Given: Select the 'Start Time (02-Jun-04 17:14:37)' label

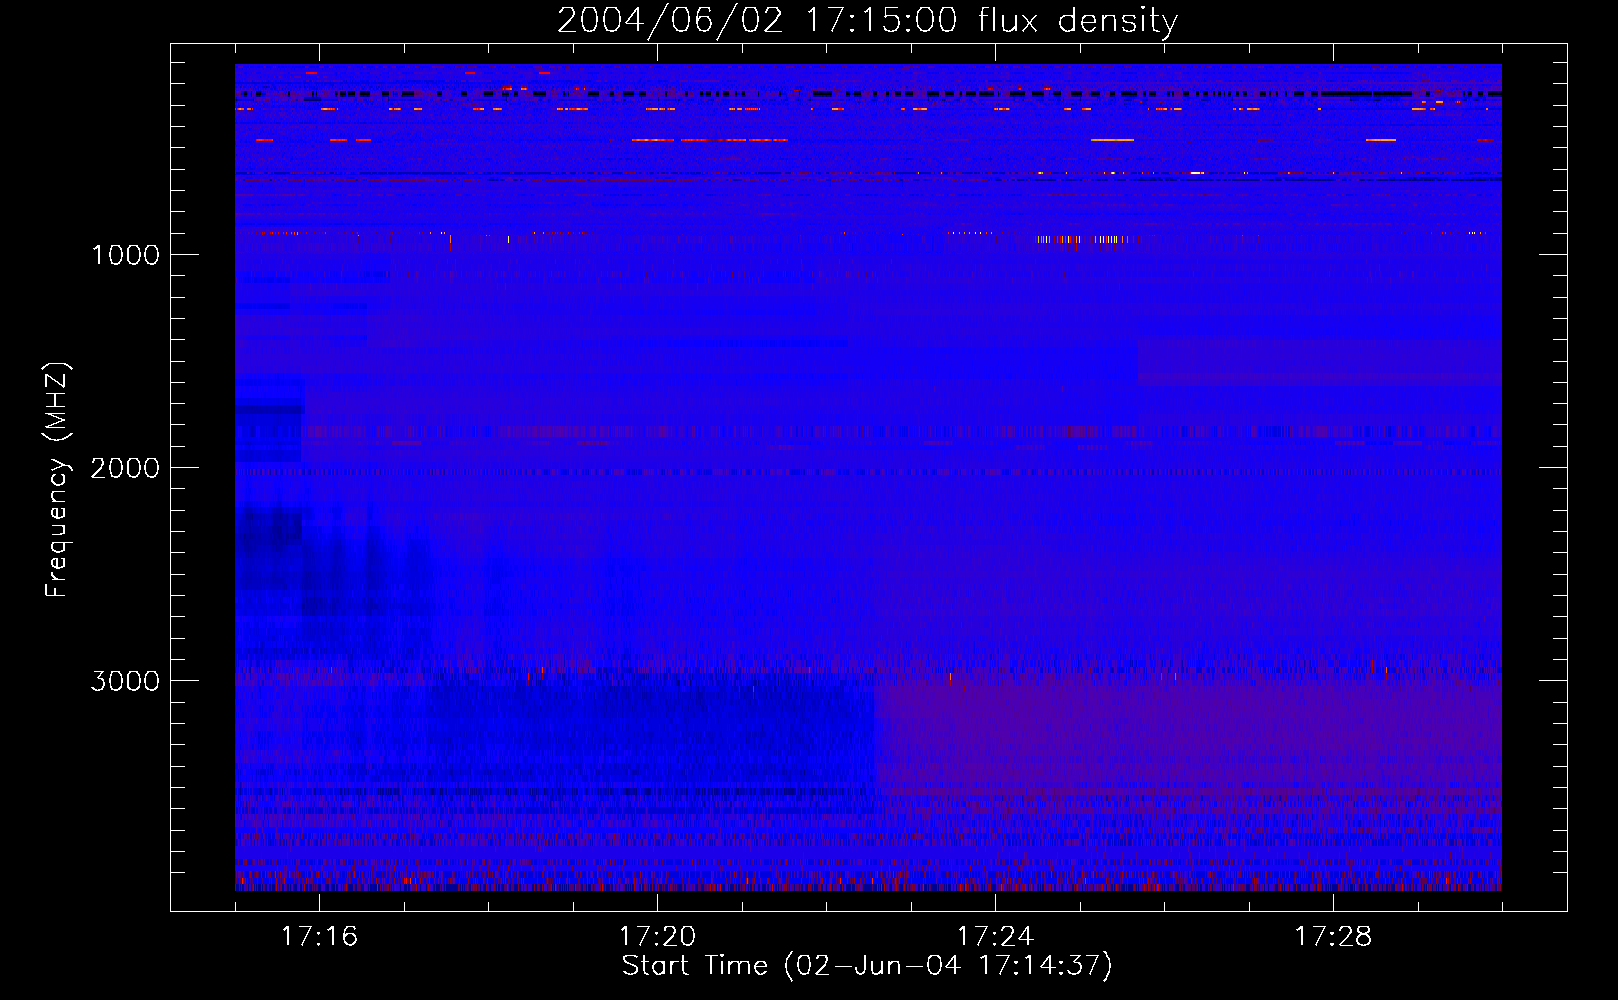Looking at the screenshot, I should click(867, 966).
